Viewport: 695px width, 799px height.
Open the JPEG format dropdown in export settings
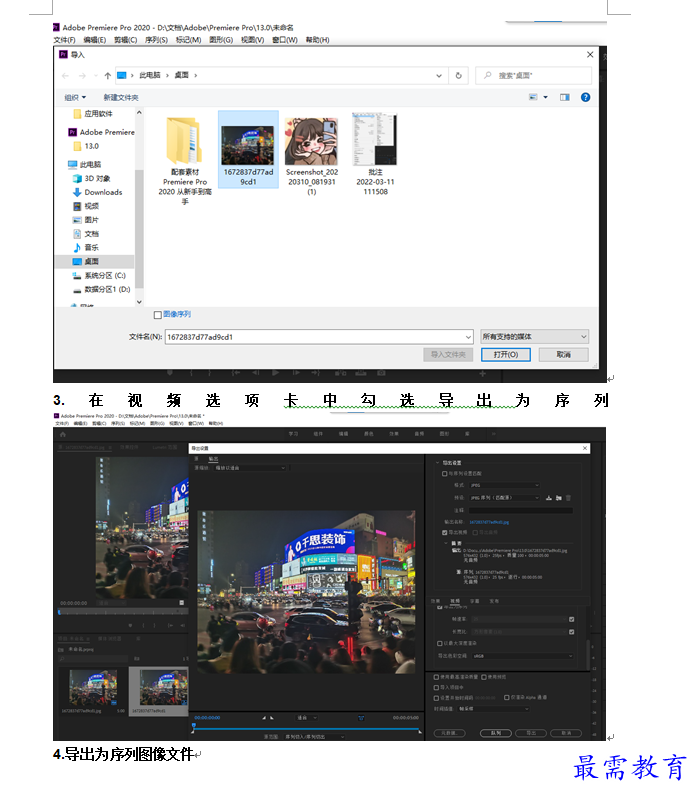[x=504, y=485]
